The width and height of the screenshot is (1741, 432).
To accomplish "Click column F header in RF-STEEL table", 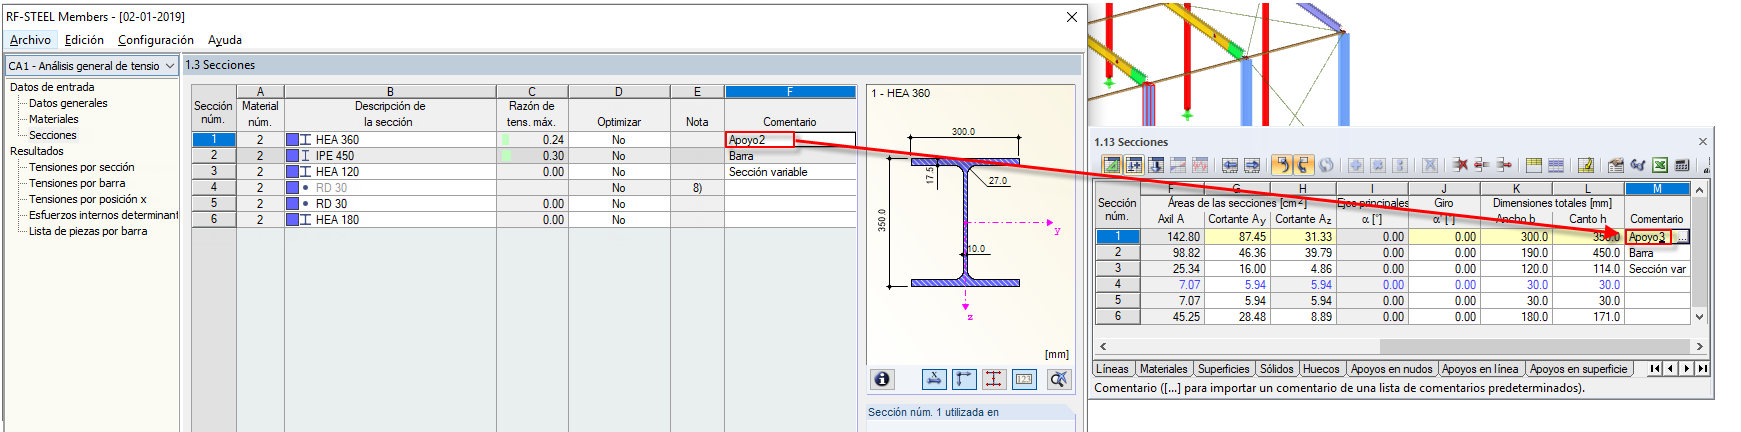I will pos(790,92).
